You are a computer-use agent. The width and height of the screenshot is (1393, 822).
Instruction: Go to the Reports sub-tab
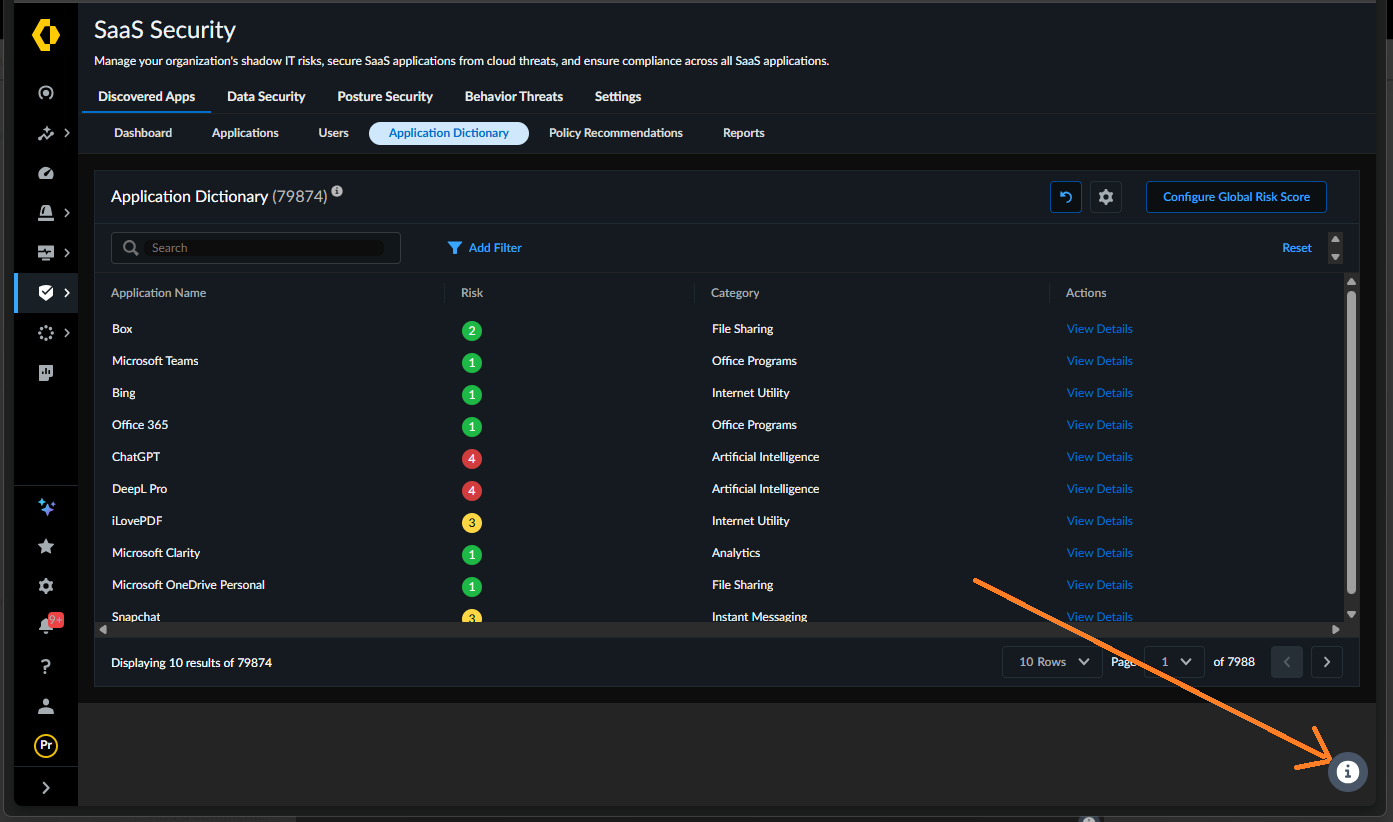(x=744, y=133)
